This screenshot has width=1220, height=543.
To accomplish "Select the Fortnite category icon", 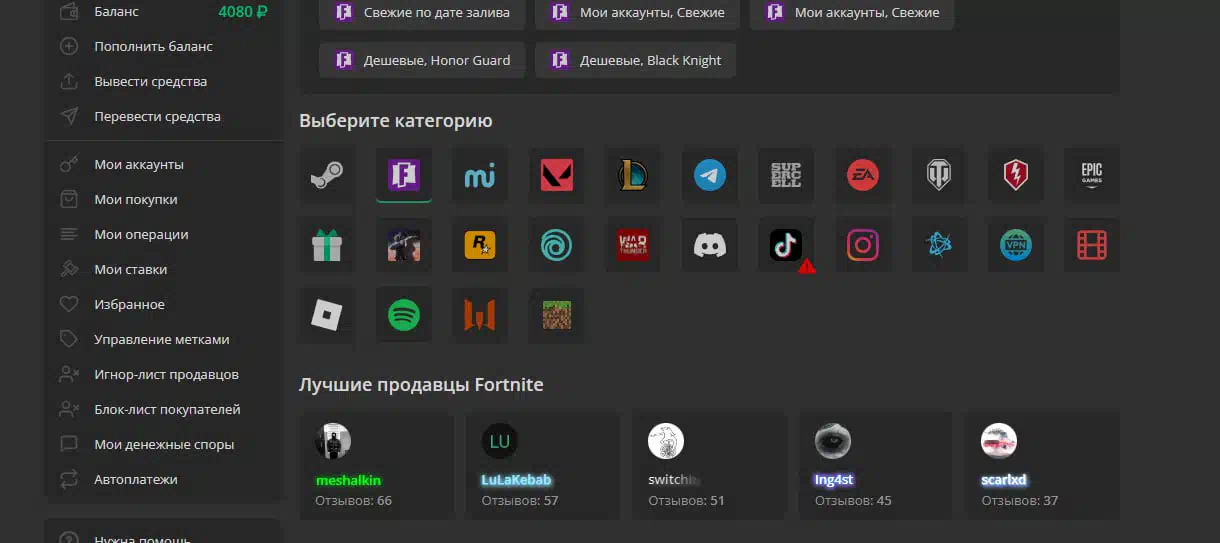I will tap(404, 175).
